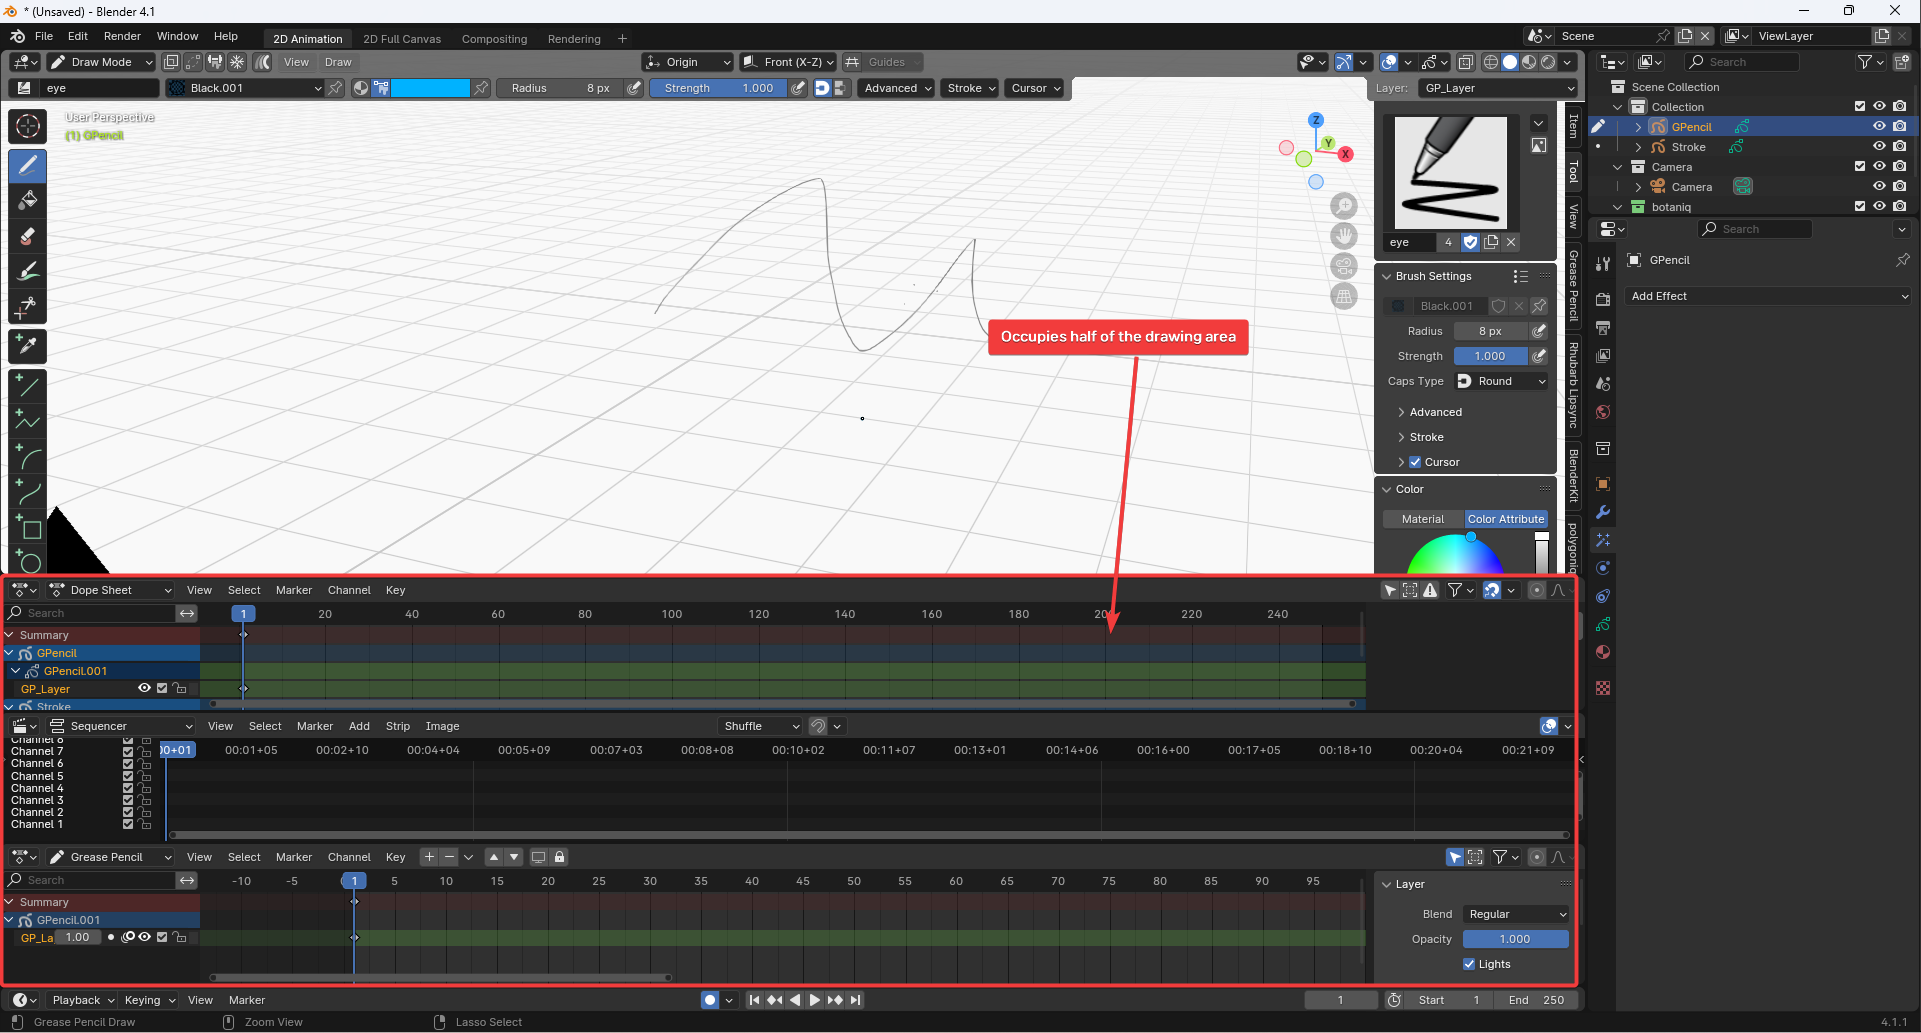Image resolution: width=1921 pixels, height=1033 pixels.
Task: Open the Render menu
Action: point(122,36)
